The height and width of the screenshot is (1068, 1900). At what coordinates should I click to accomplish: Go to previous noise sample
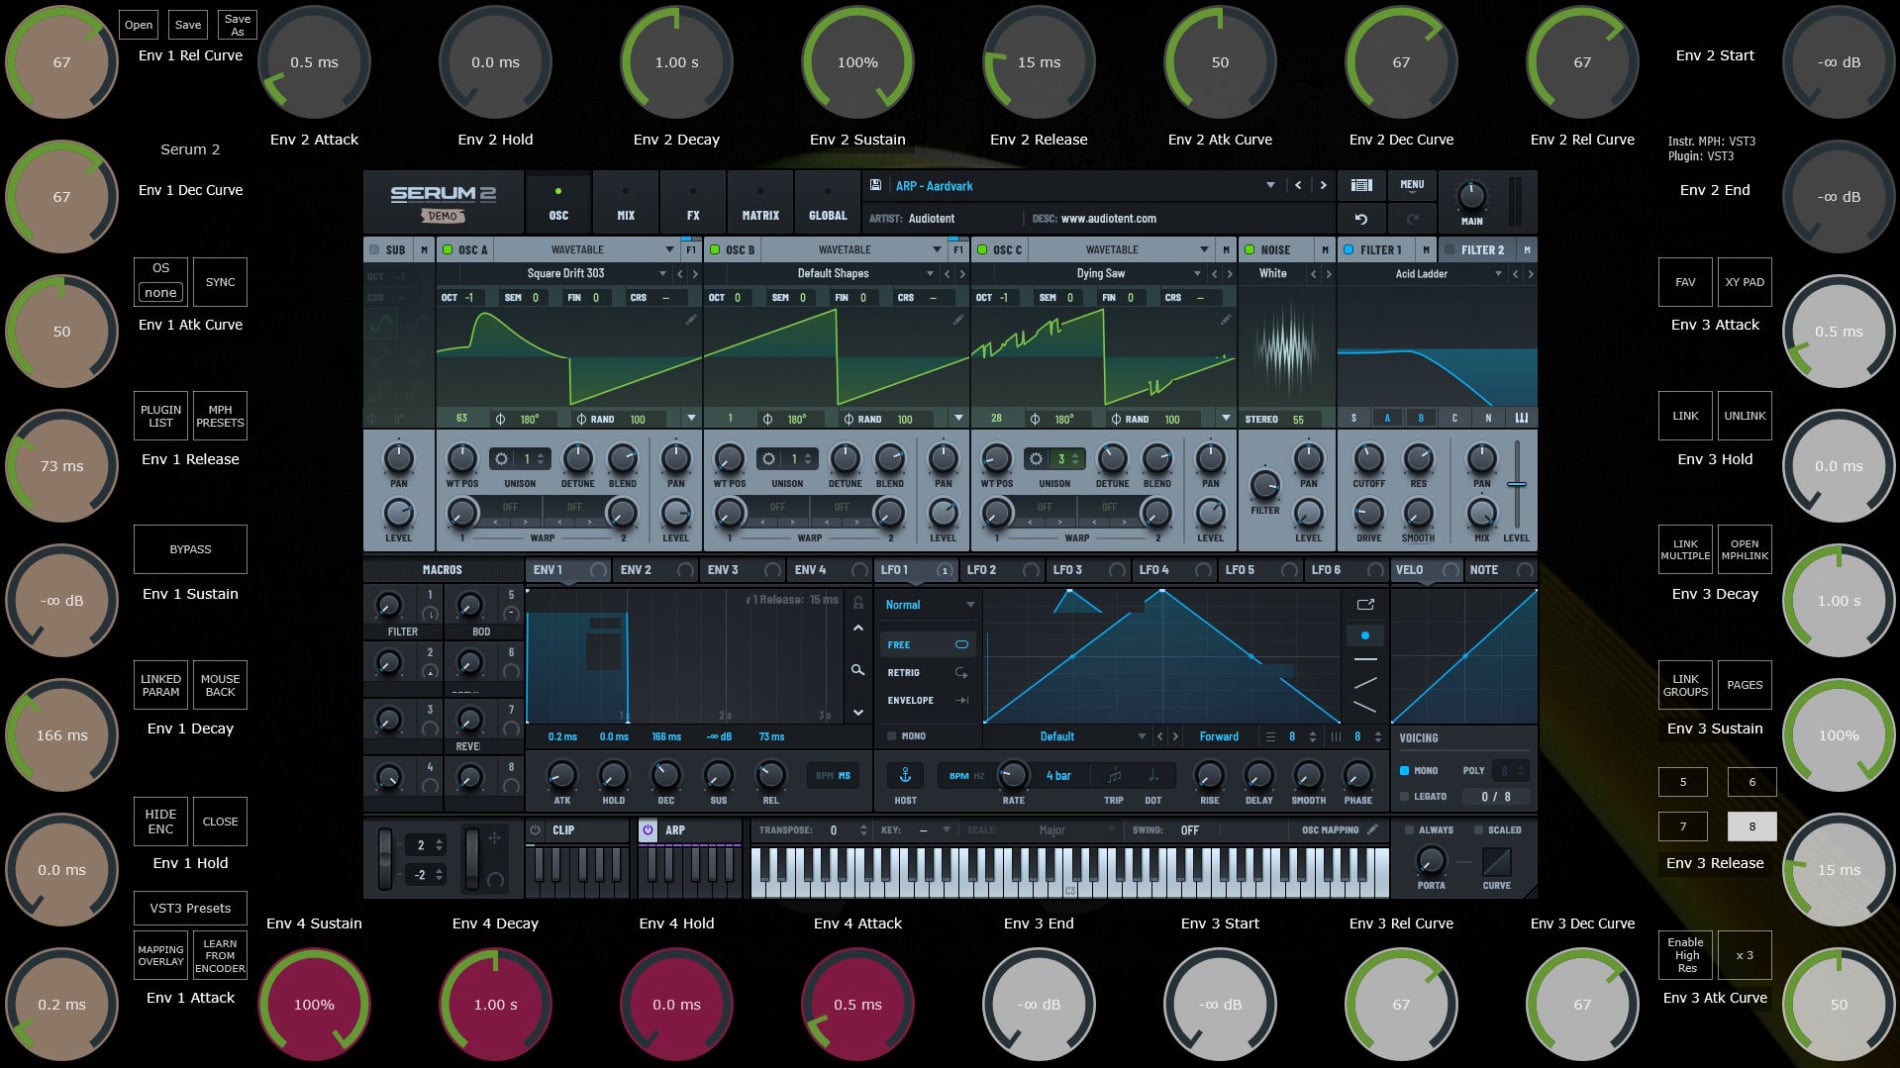(1313, 274)
